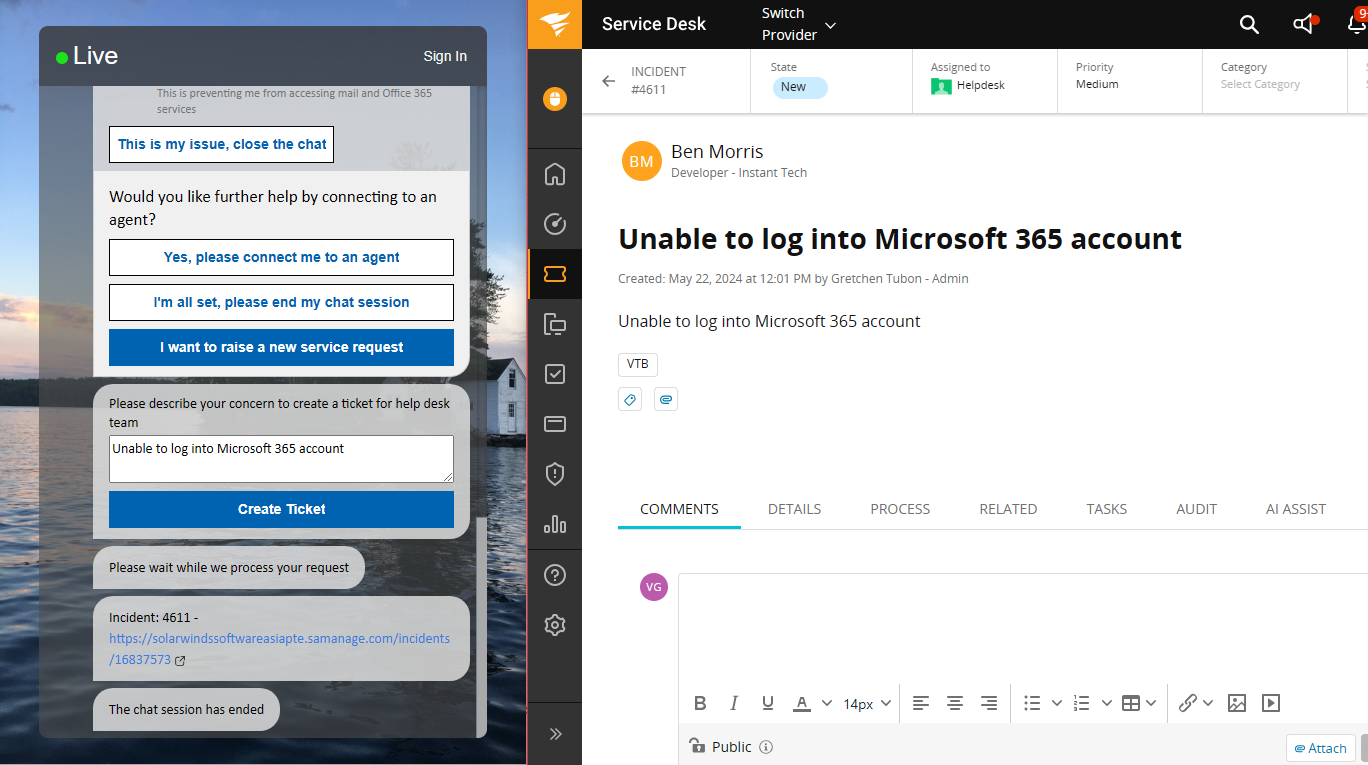The height and width of the screenshot is (765, 1368).
Task: Open the table options dropdown arrow
Action: (x=1152, y=703)
